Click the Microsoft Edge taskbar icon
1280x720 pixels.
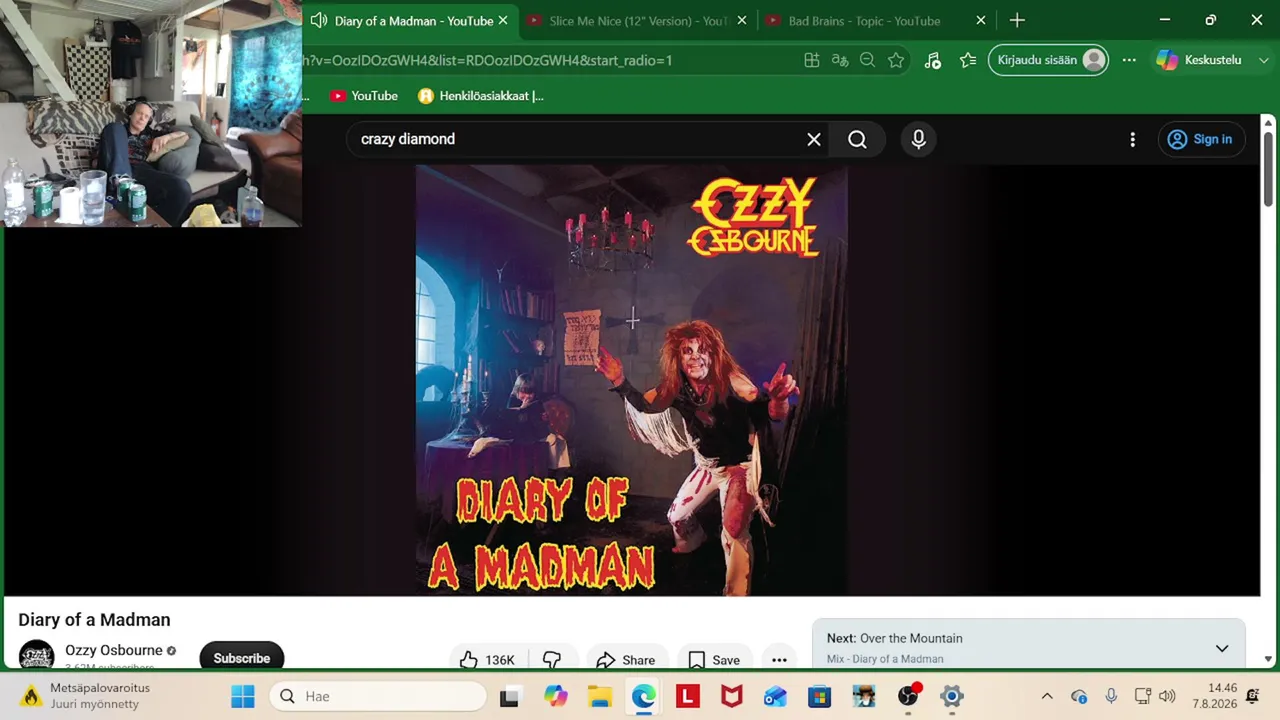click(x=643, y=696)
